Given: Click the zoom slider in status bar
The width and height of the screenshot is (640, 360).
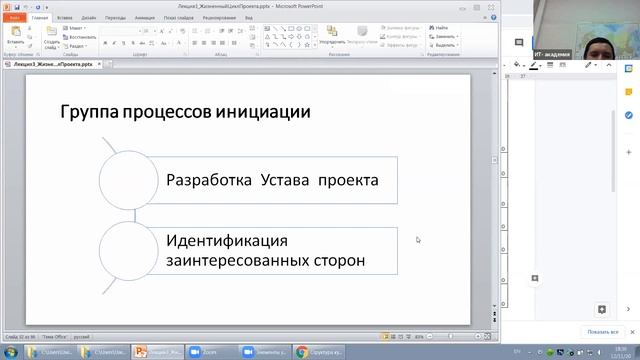Looking at the screenshot, I should [451, 337].
